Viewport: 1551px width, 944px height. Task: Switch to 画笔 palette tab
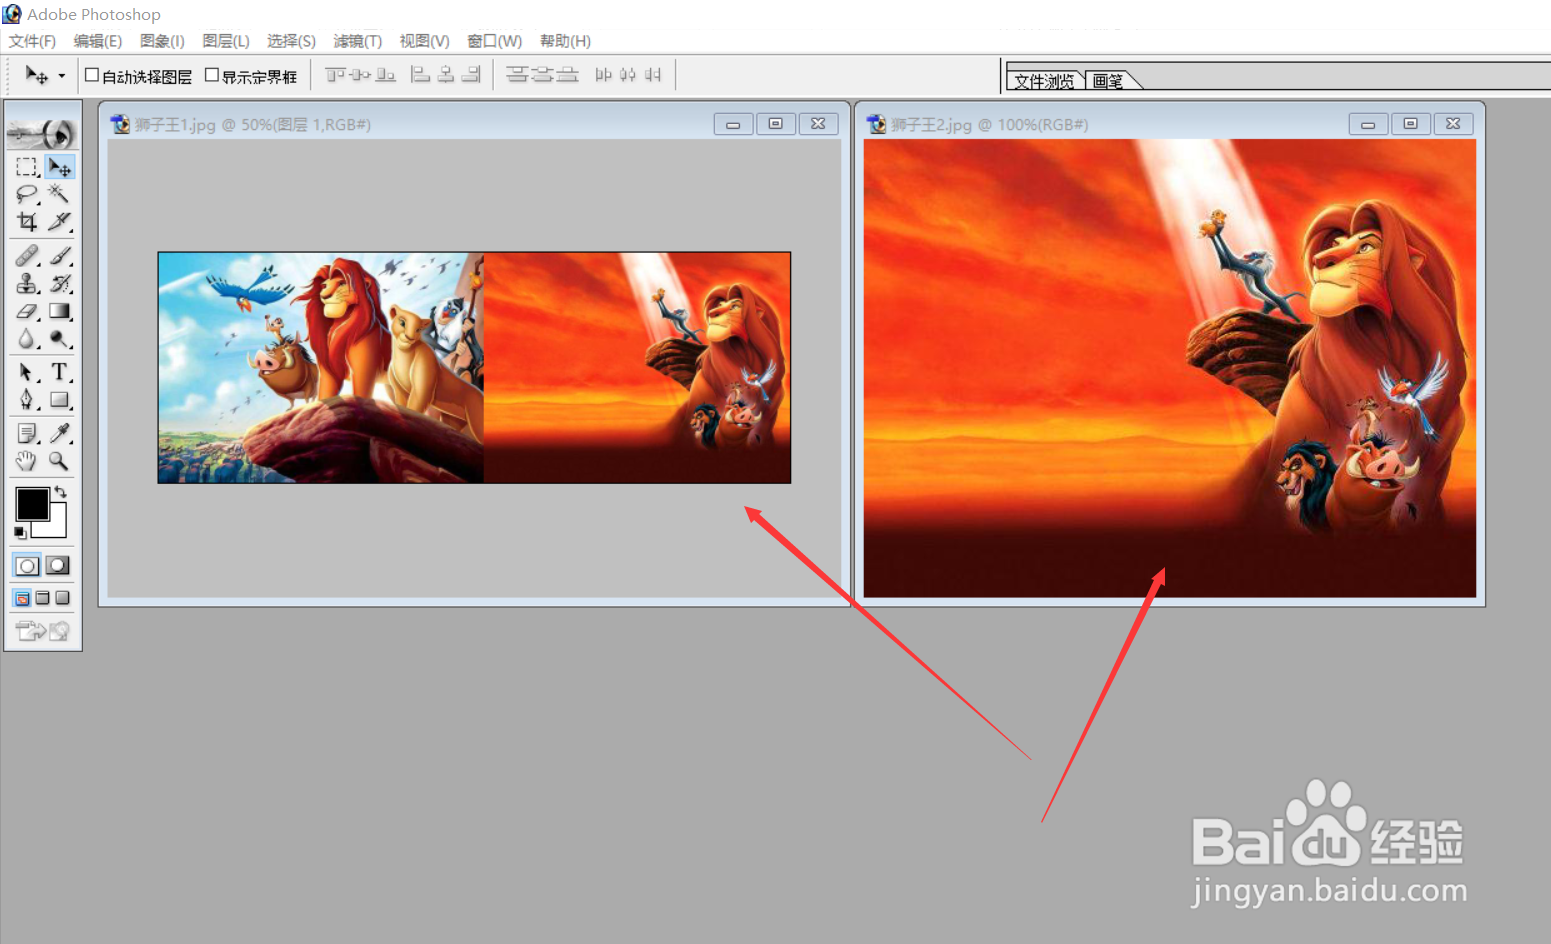click(x=1108, y=81)
